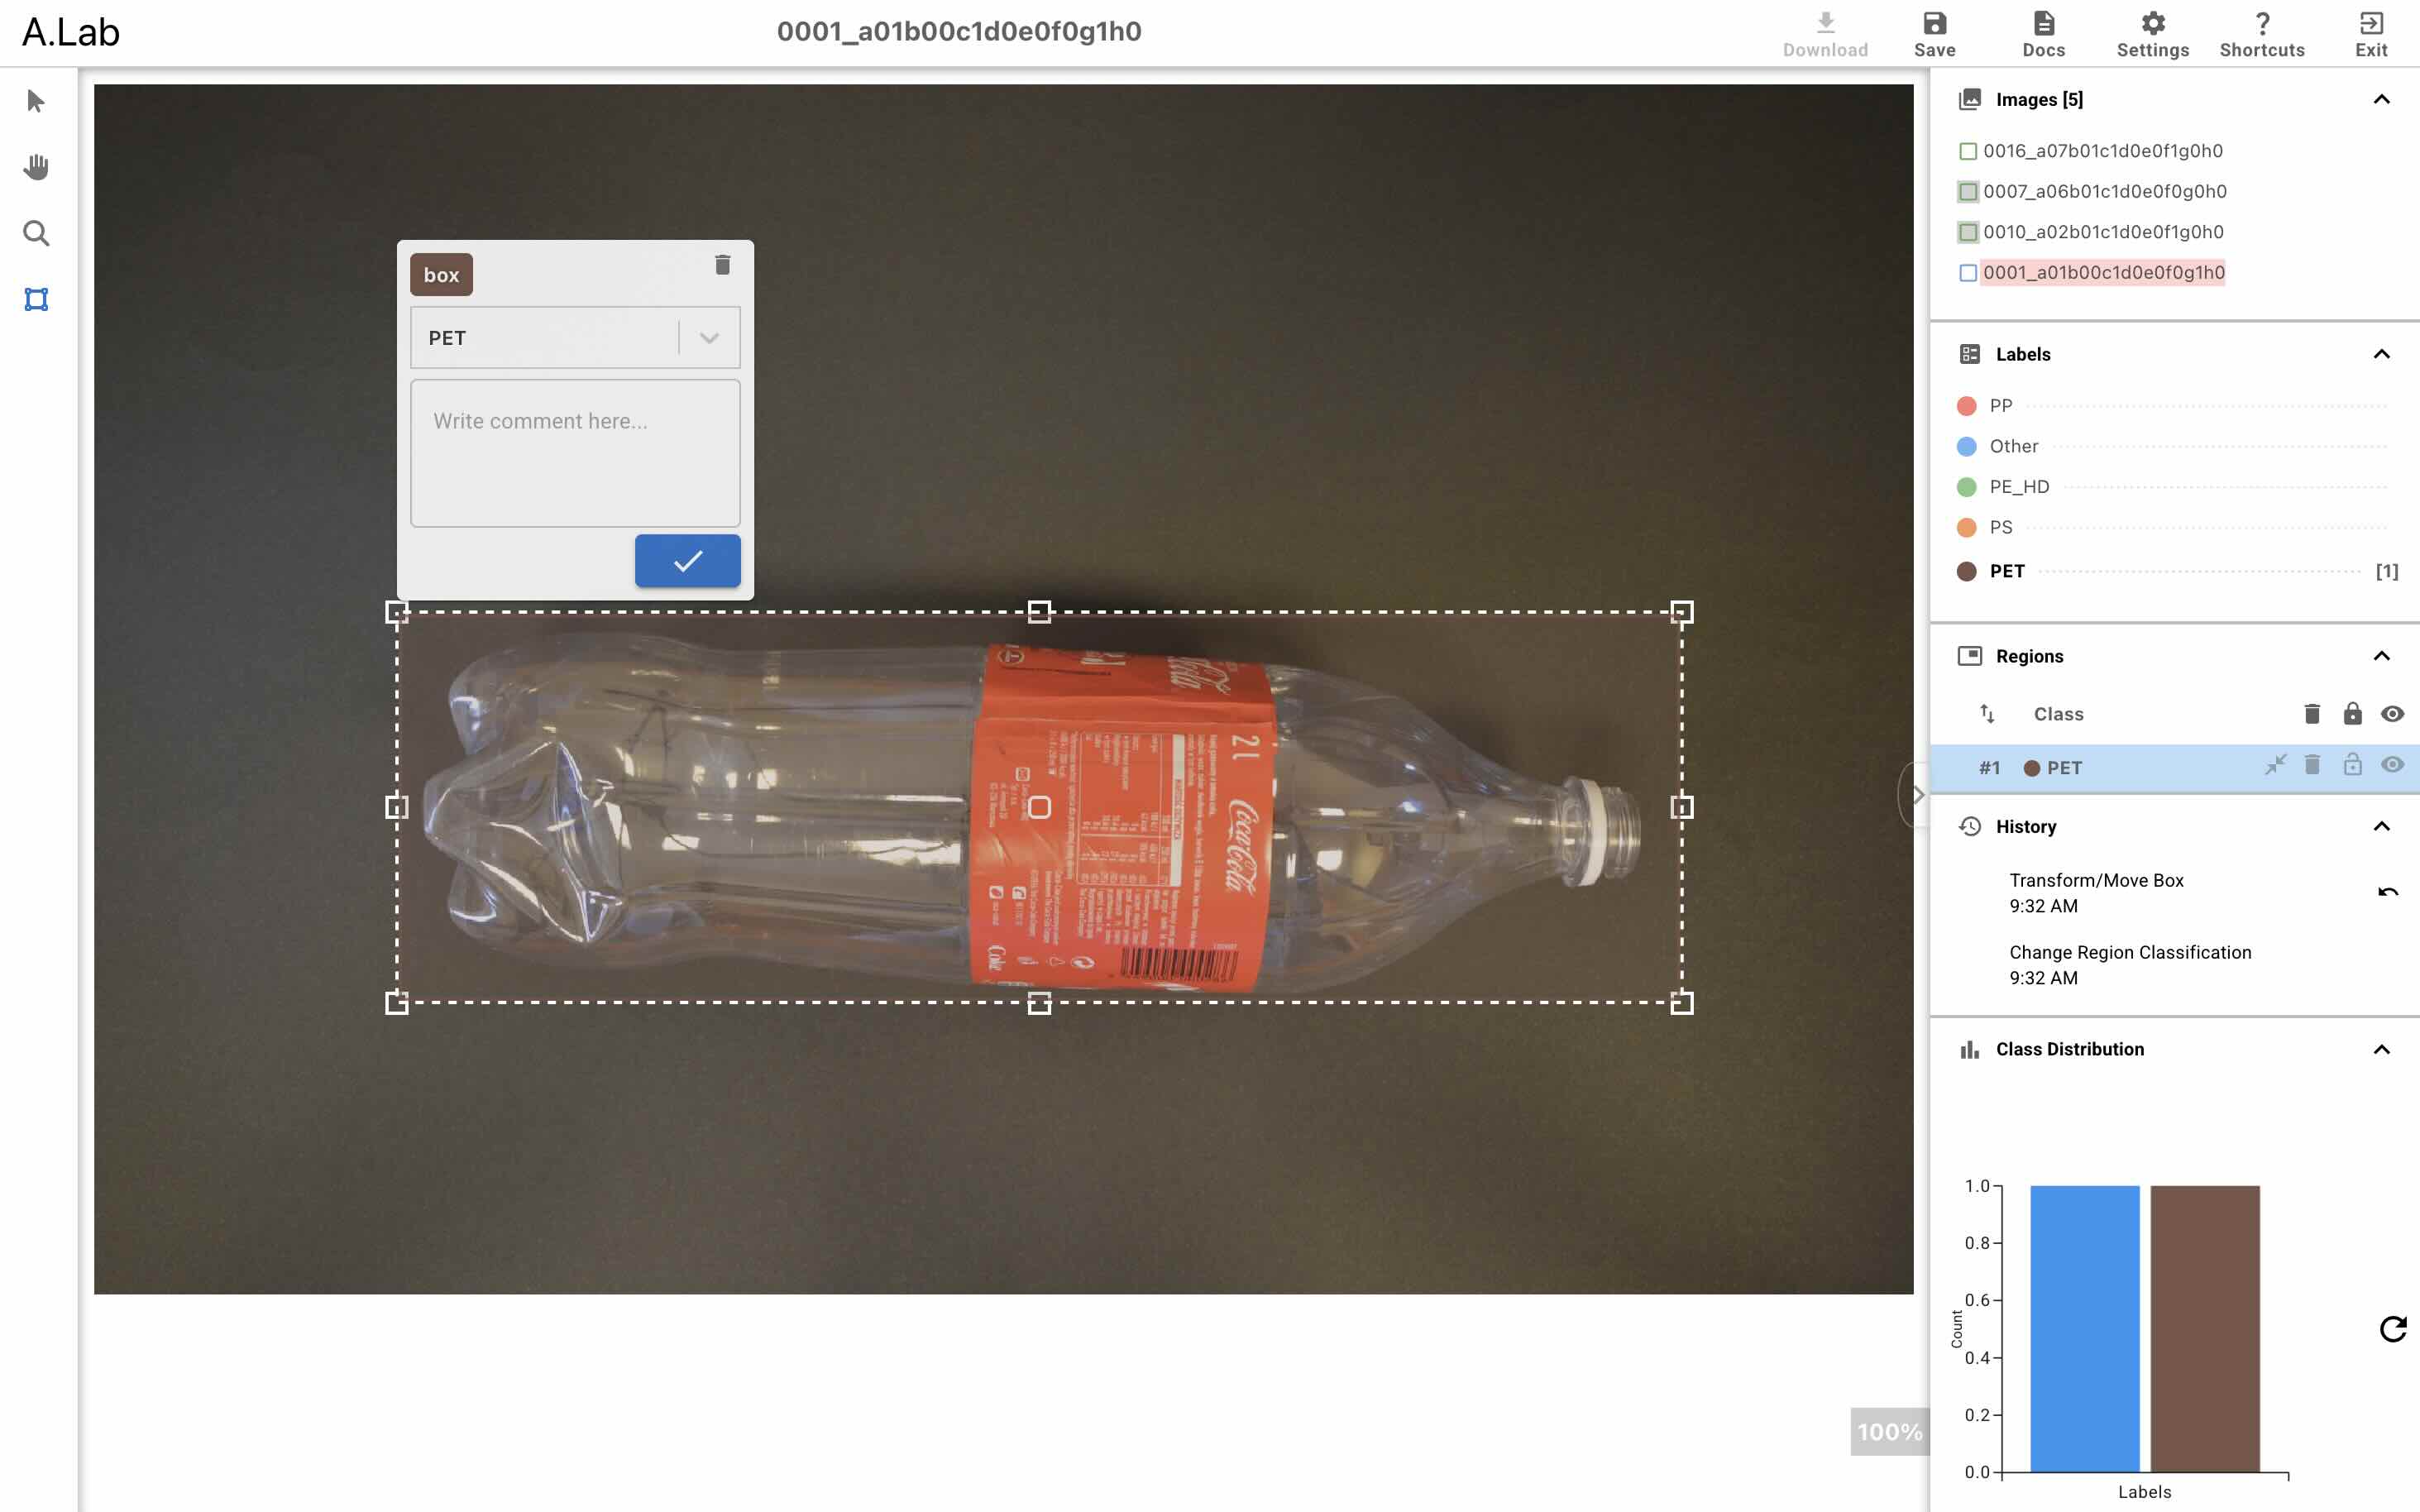This screenshot has width=2420, height=1512.
Task: Sort regions by the Class column header
Action: [x=2058, y=714]
